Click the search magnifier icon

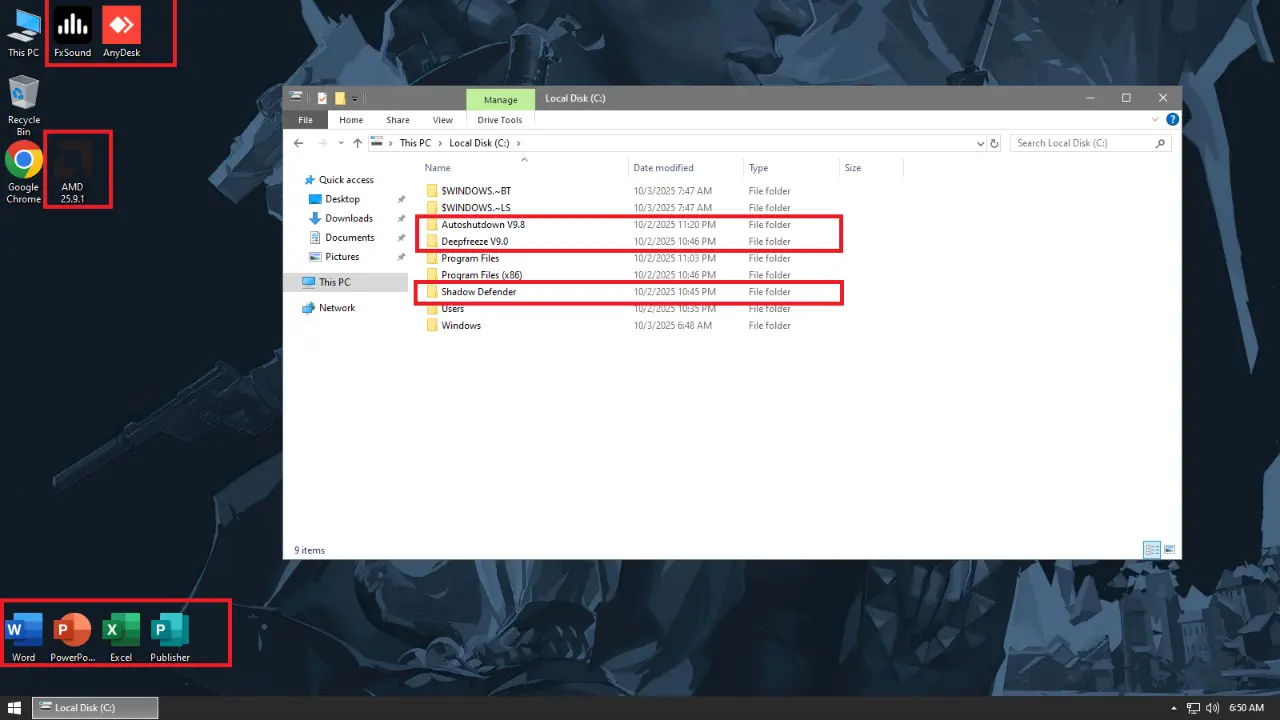click(1160, 143)
